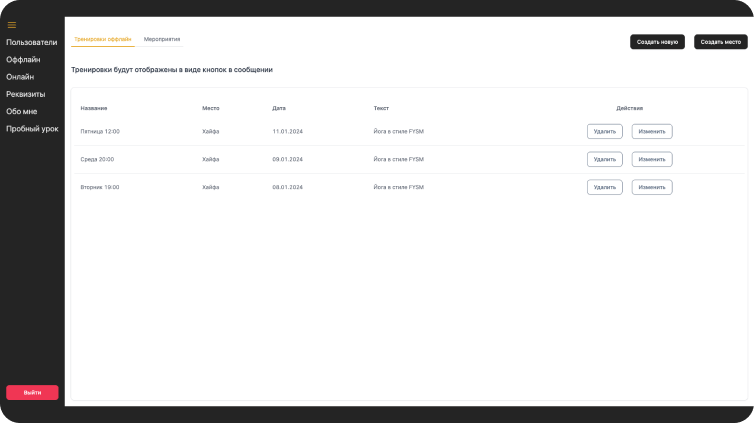Edit the Вторник 19:00 training
Viewport: 754px width, 423px height.
[x=651, y=187]
